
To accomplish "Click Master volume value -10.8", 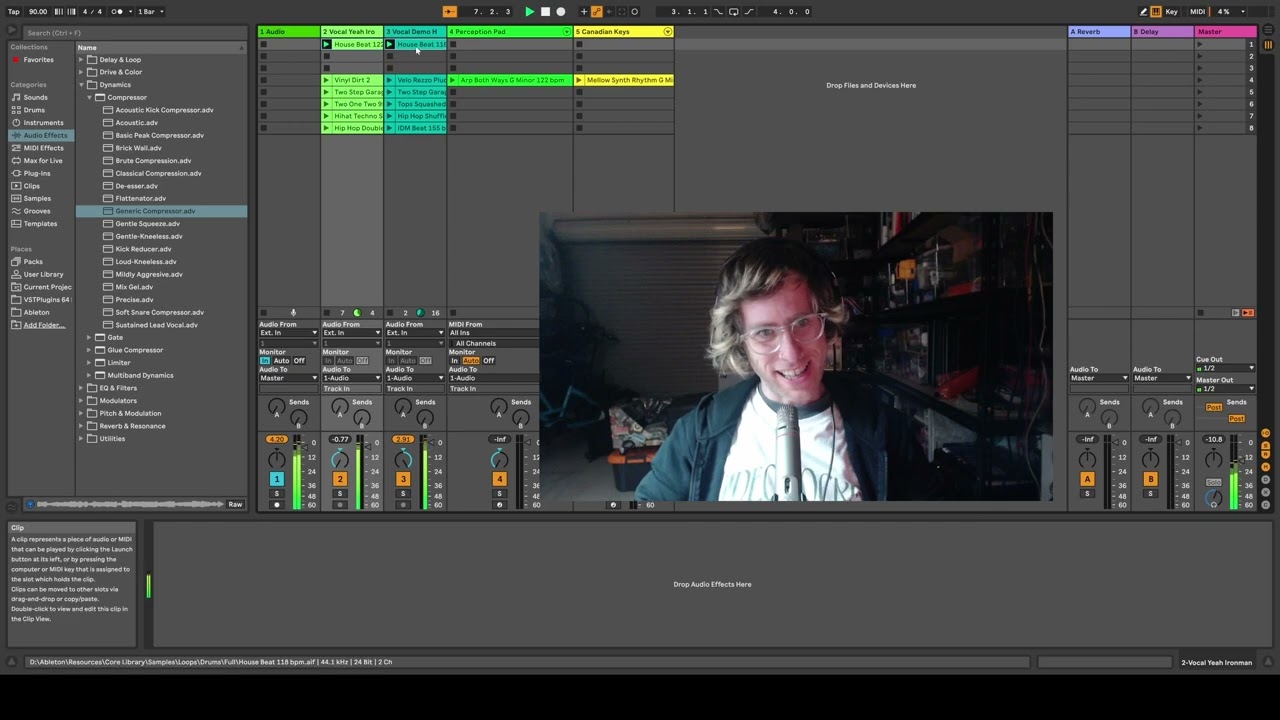I will point(1214,440).
